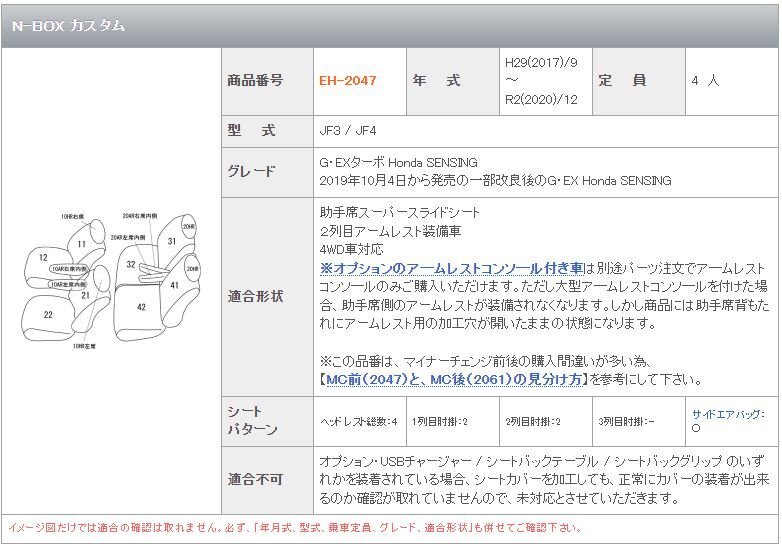Click the 年式 label cell
This screenshot has width=782, height=547.
point(453,81)
